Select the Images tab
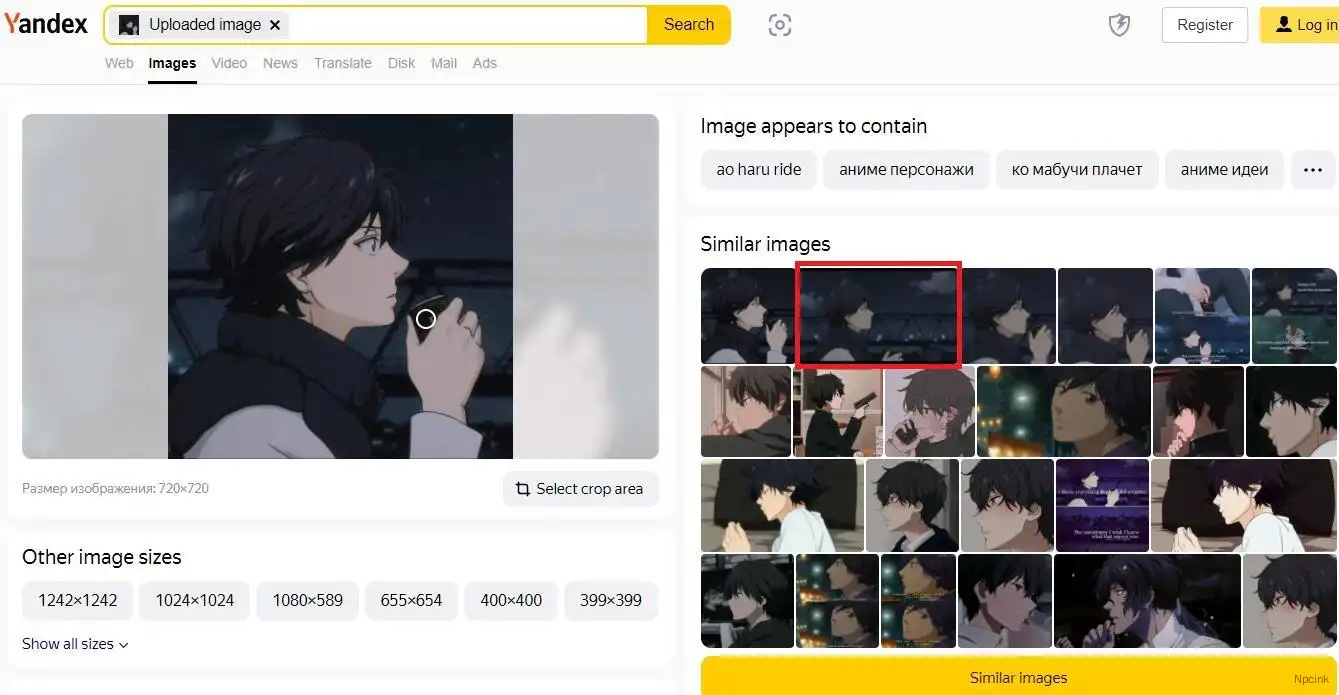The image size is (1339, 695). point(172,63)
